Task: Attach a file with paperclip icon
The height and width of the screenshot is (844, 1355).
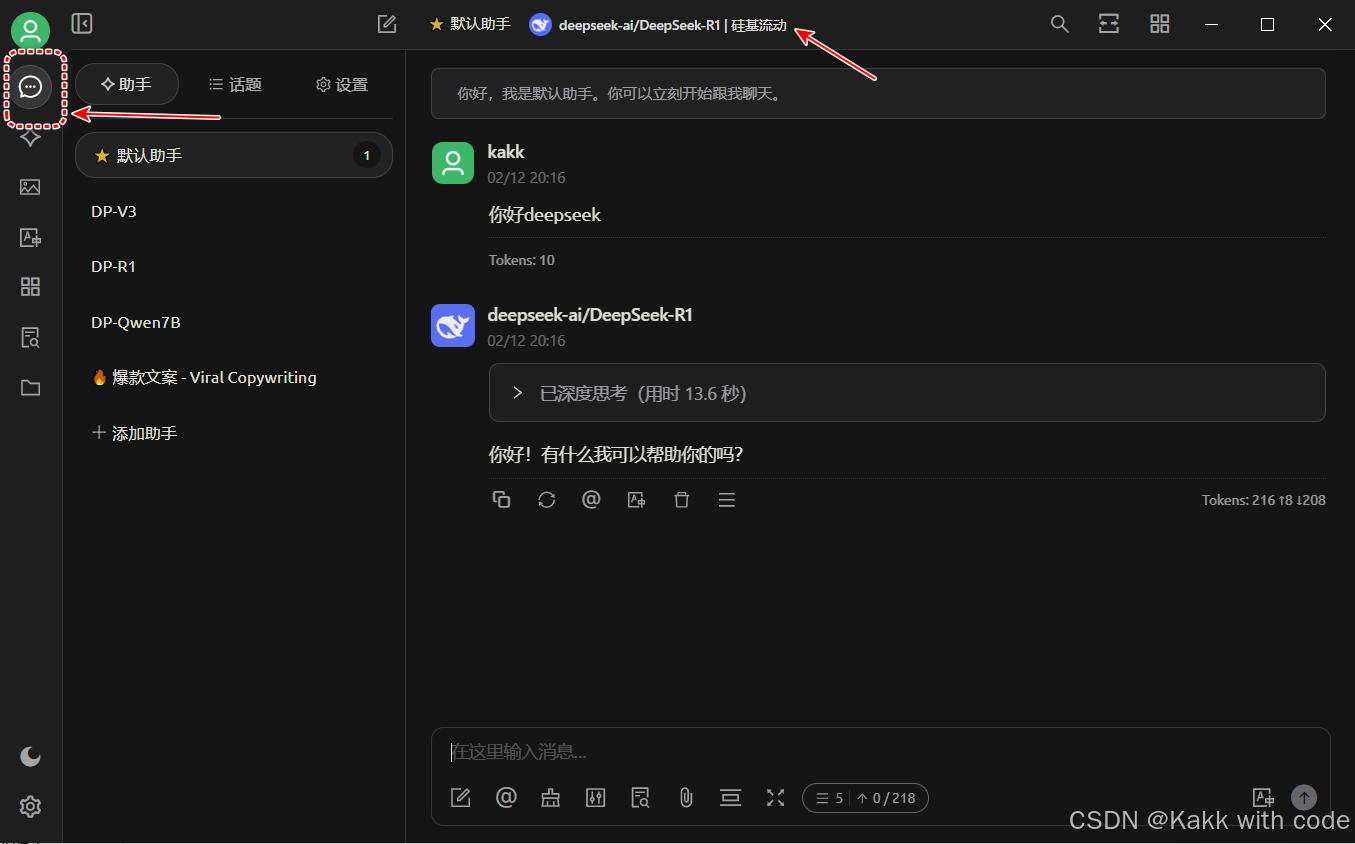Action: coord(686,797)
